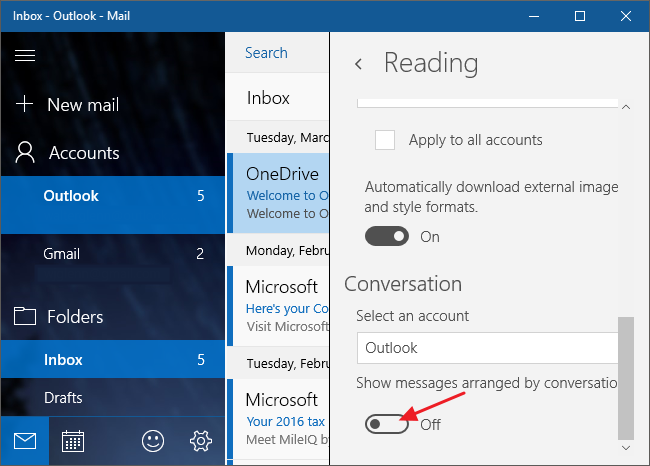Viewport: 650px width, 466px height.
Task: Click the "Select an account" label
Action: pos(412,316)
